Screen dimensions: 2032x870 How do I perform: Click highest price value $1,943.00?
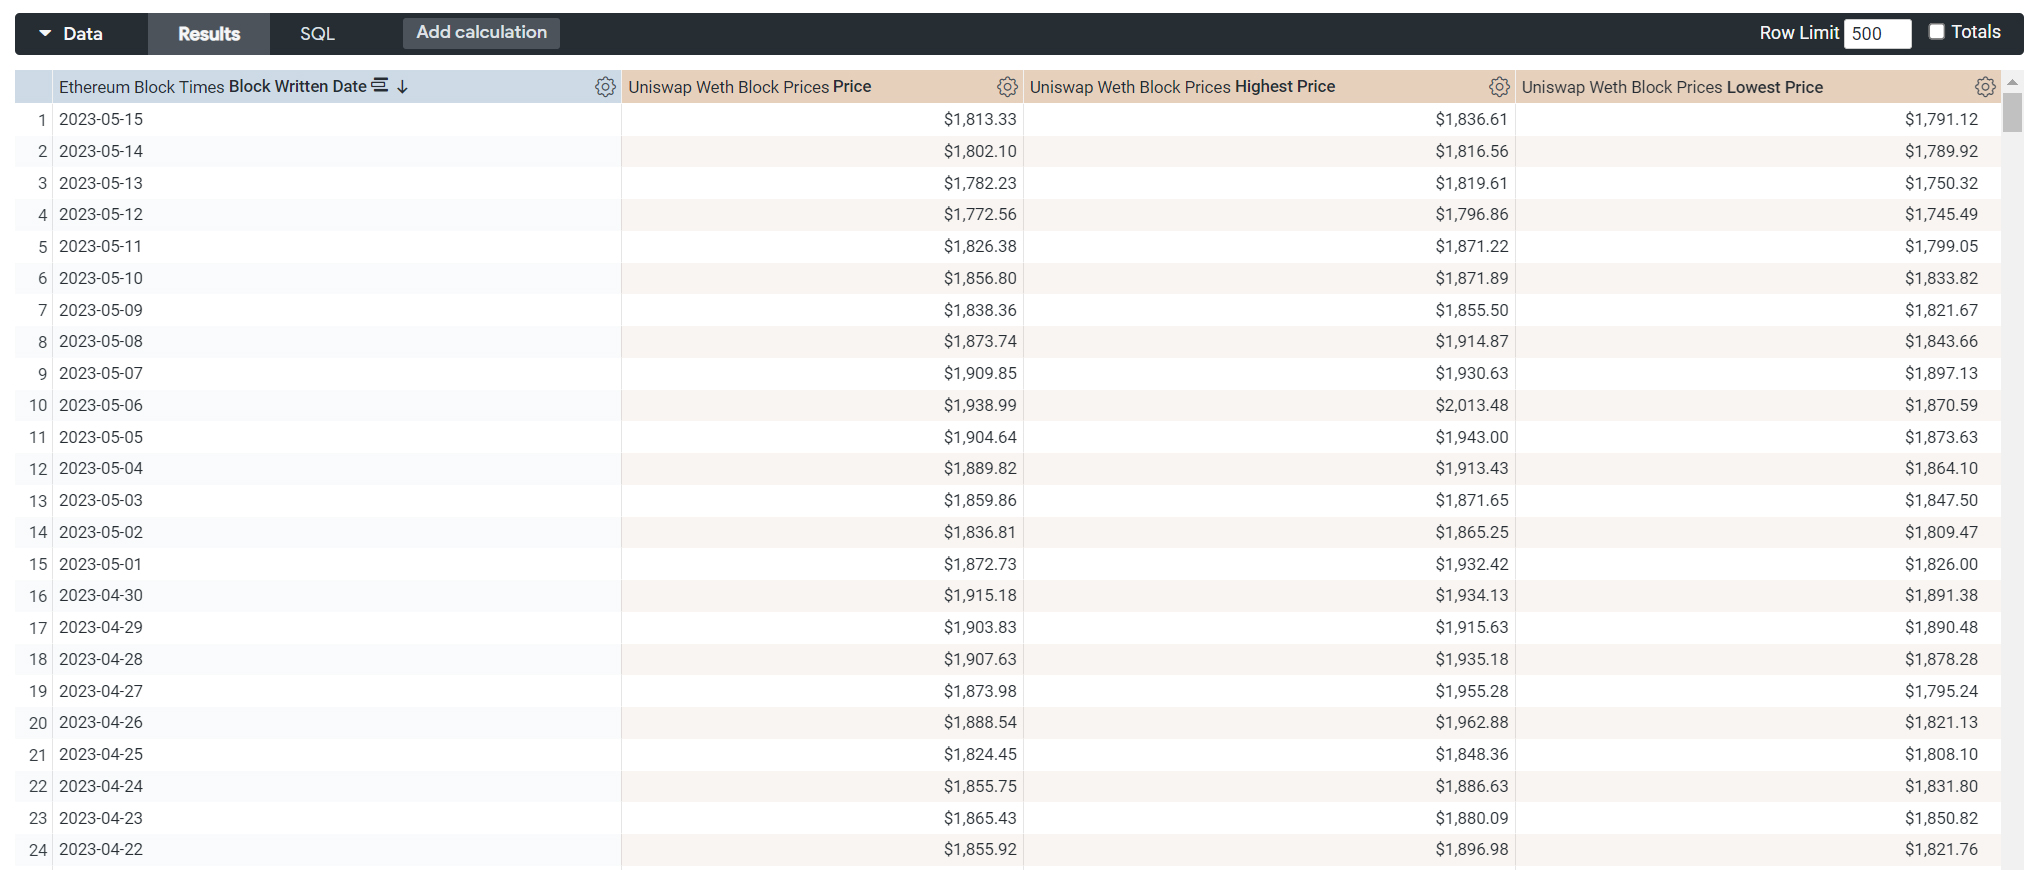point(1472,437)
